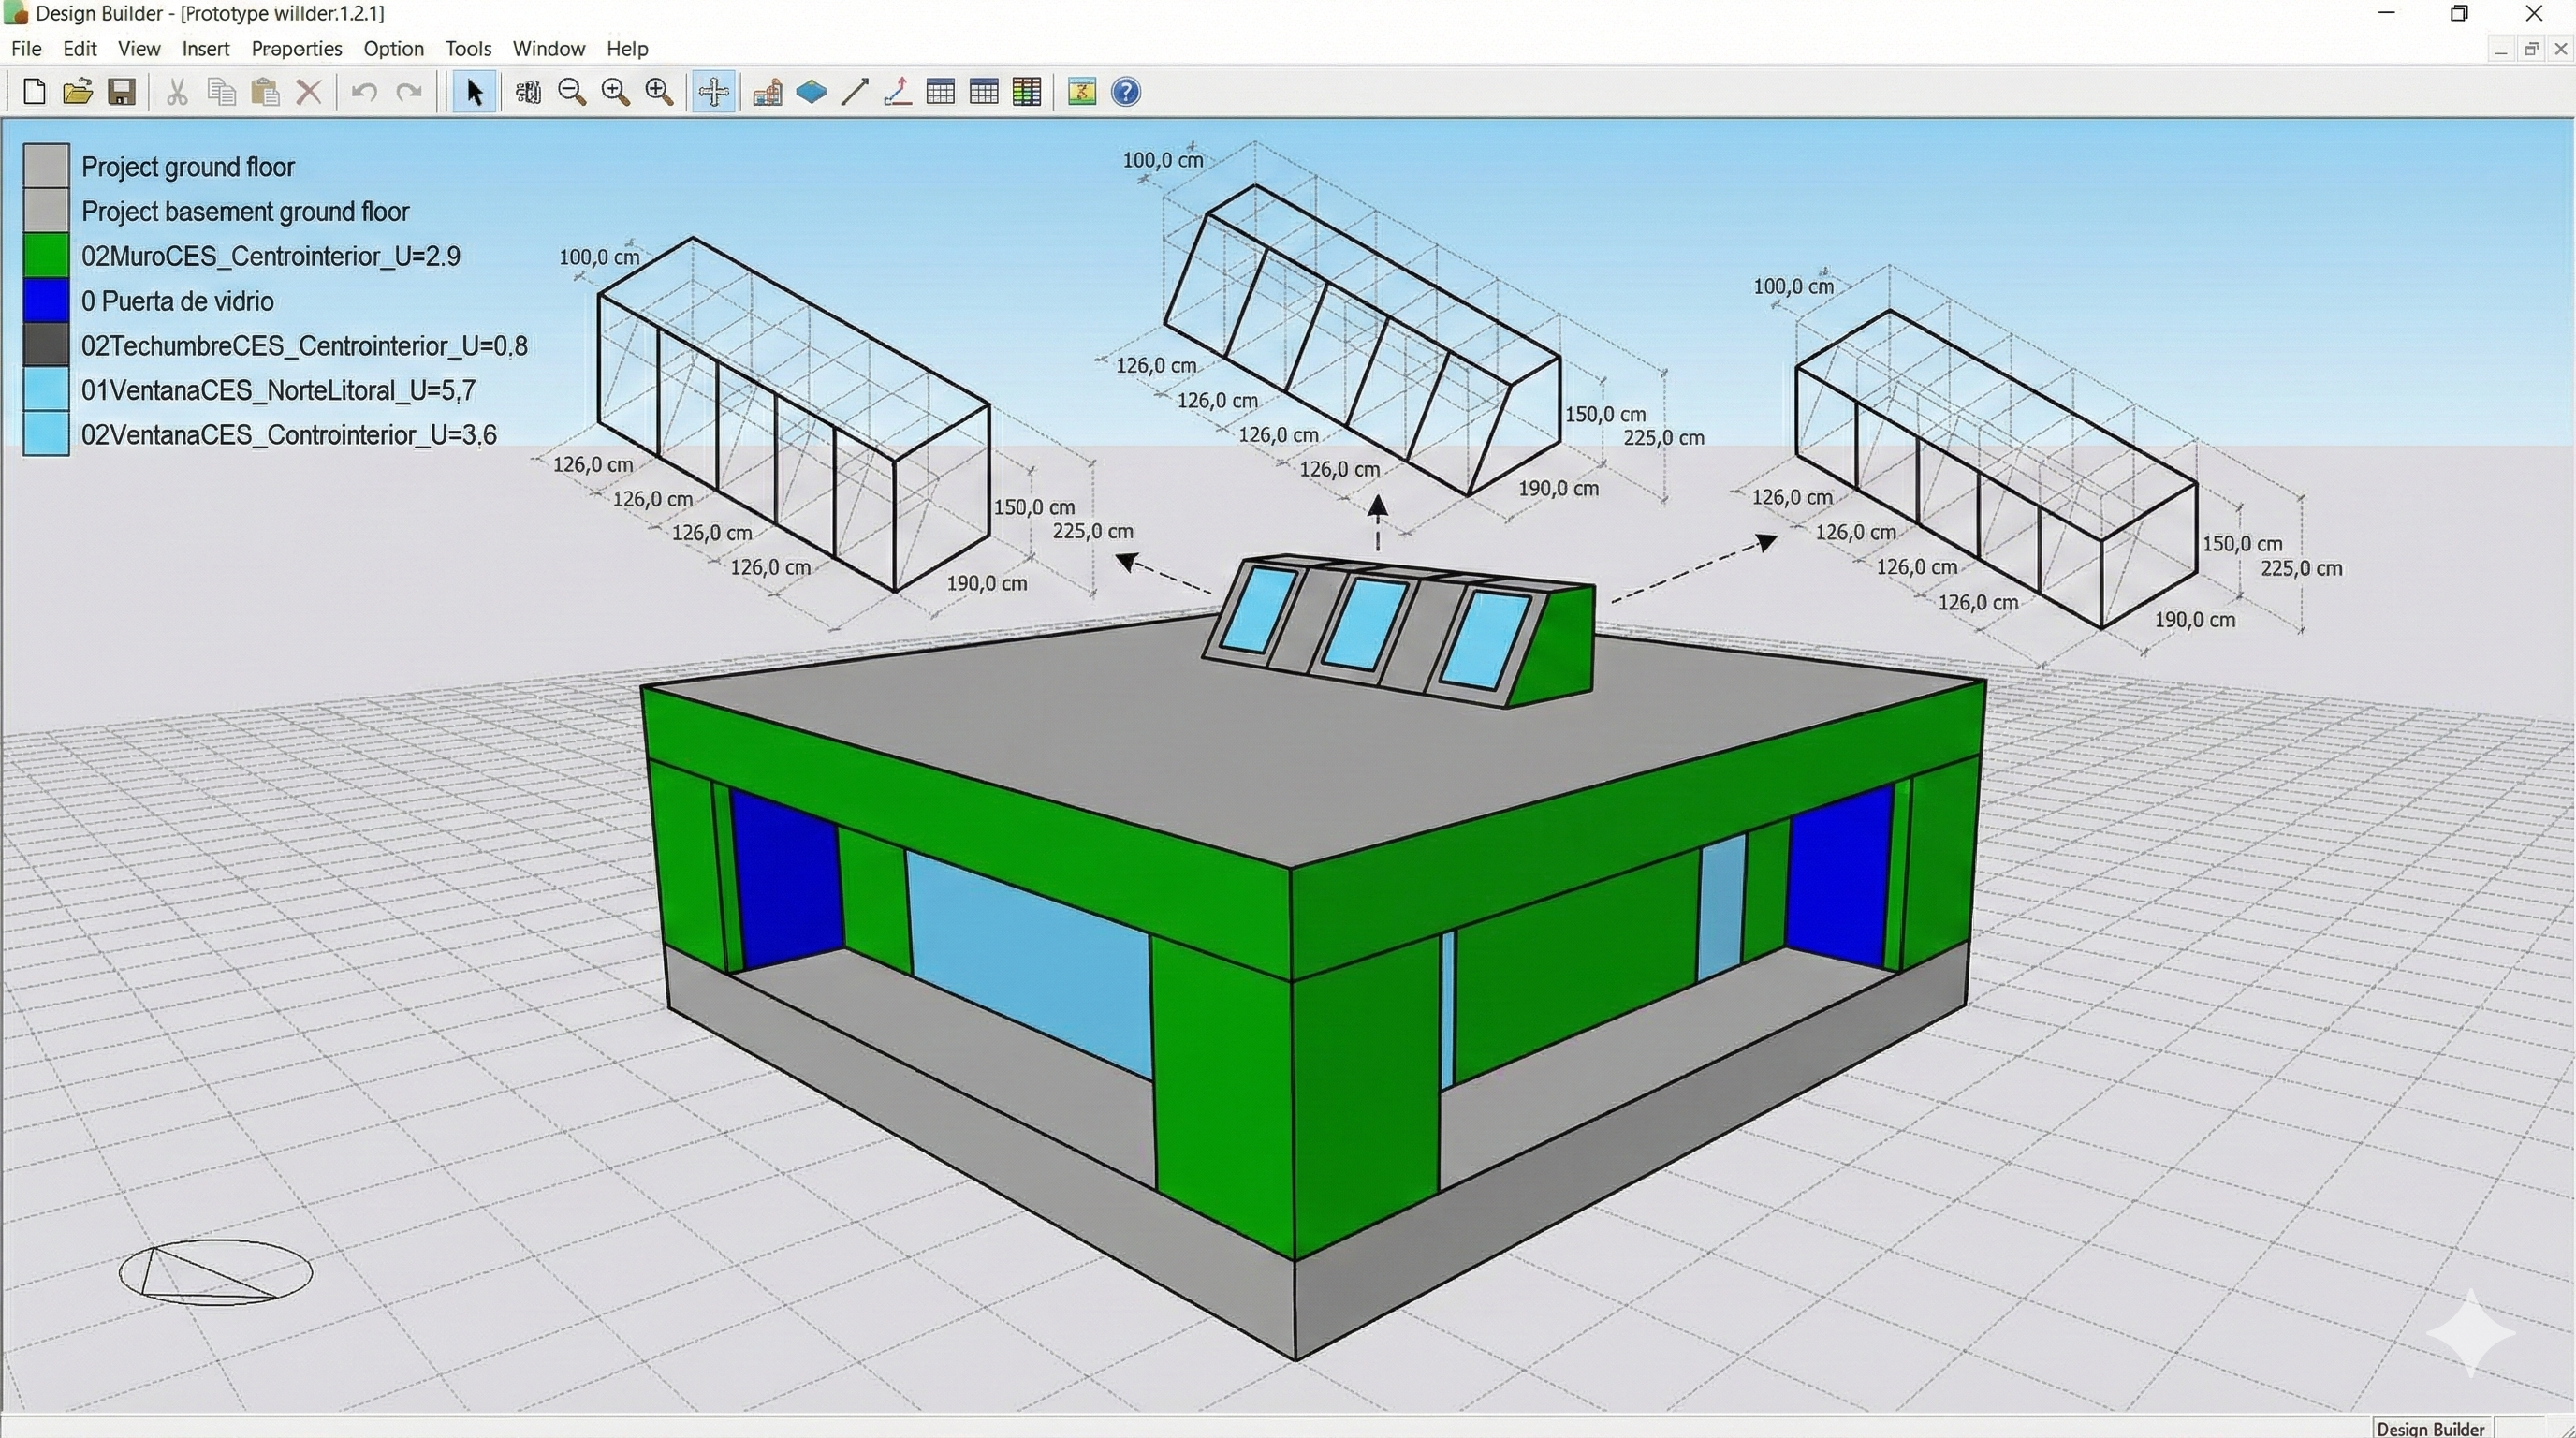Click the colored data table icon
This screenshot has width=2576, height=1438.
pyautogui.click(x=1027, y=92)
